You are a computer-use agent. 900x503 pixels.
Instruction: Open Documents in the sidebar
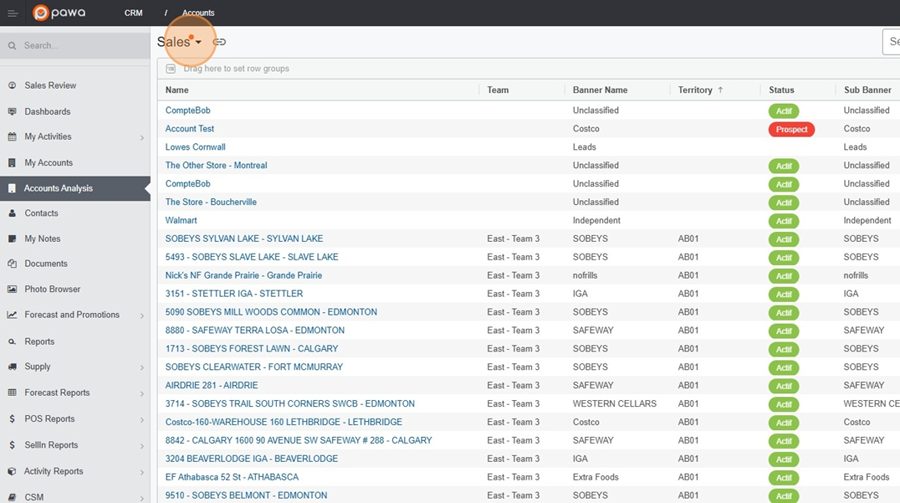(x=46, y=264)
